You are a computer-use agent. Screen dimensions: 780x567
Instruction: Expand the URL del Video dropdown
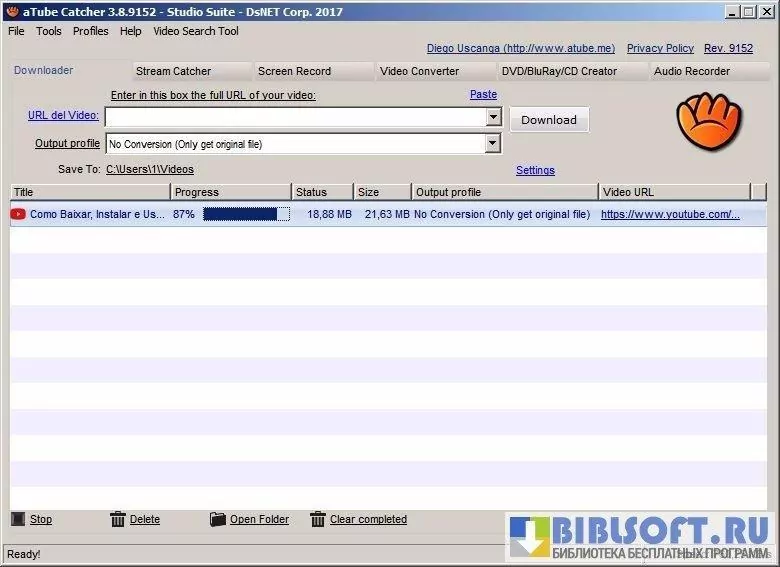coord(492,117)
